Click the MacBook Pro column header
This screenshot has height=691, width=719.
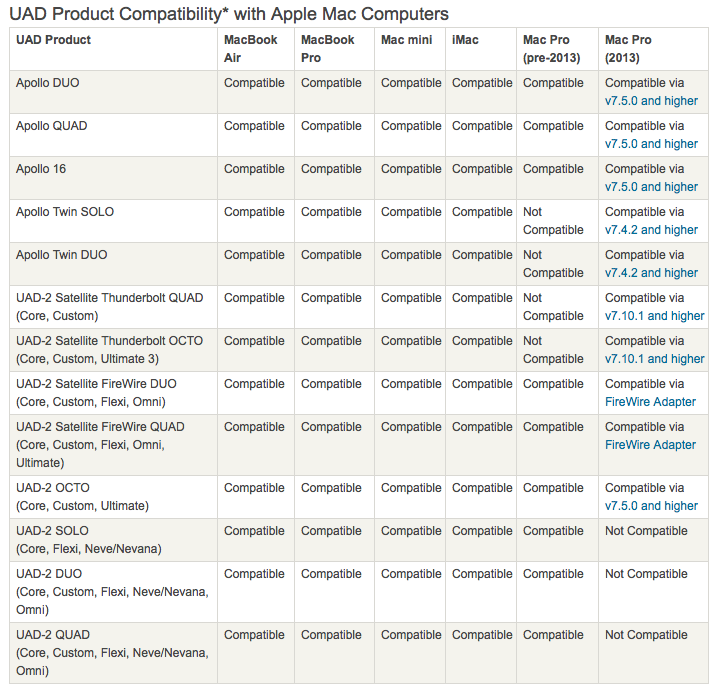tap(328, 49)
